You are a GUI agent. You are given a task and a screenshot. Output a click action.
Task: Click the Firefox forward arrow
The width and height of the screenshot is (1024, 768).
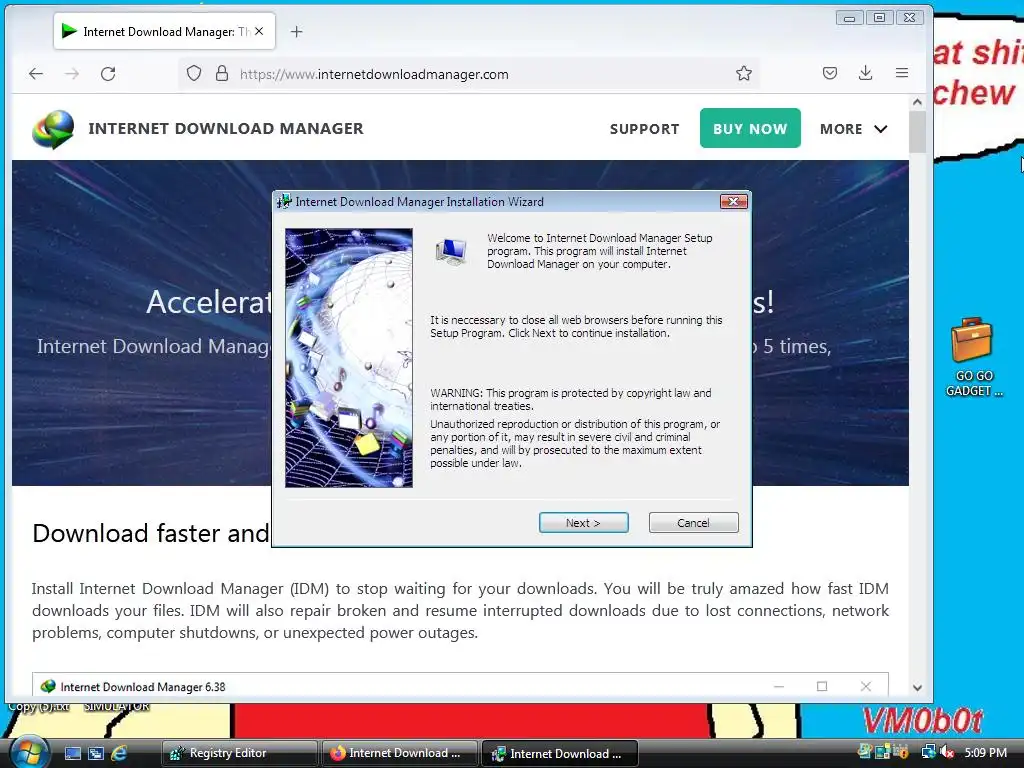[x=72, y=74]
